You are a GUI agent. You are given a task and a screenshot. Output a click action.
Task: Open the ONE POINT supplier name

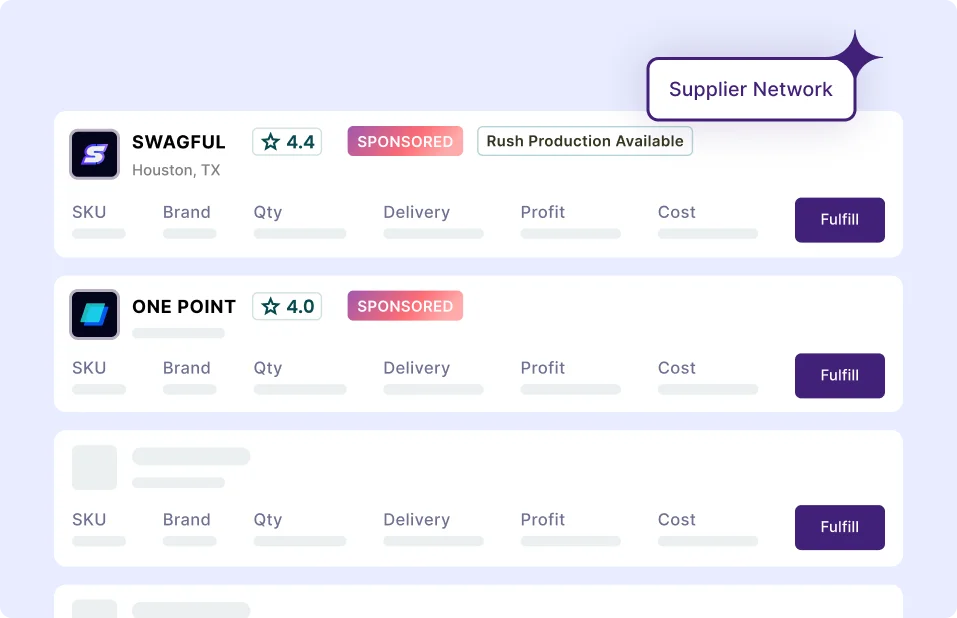pos(184,306)
